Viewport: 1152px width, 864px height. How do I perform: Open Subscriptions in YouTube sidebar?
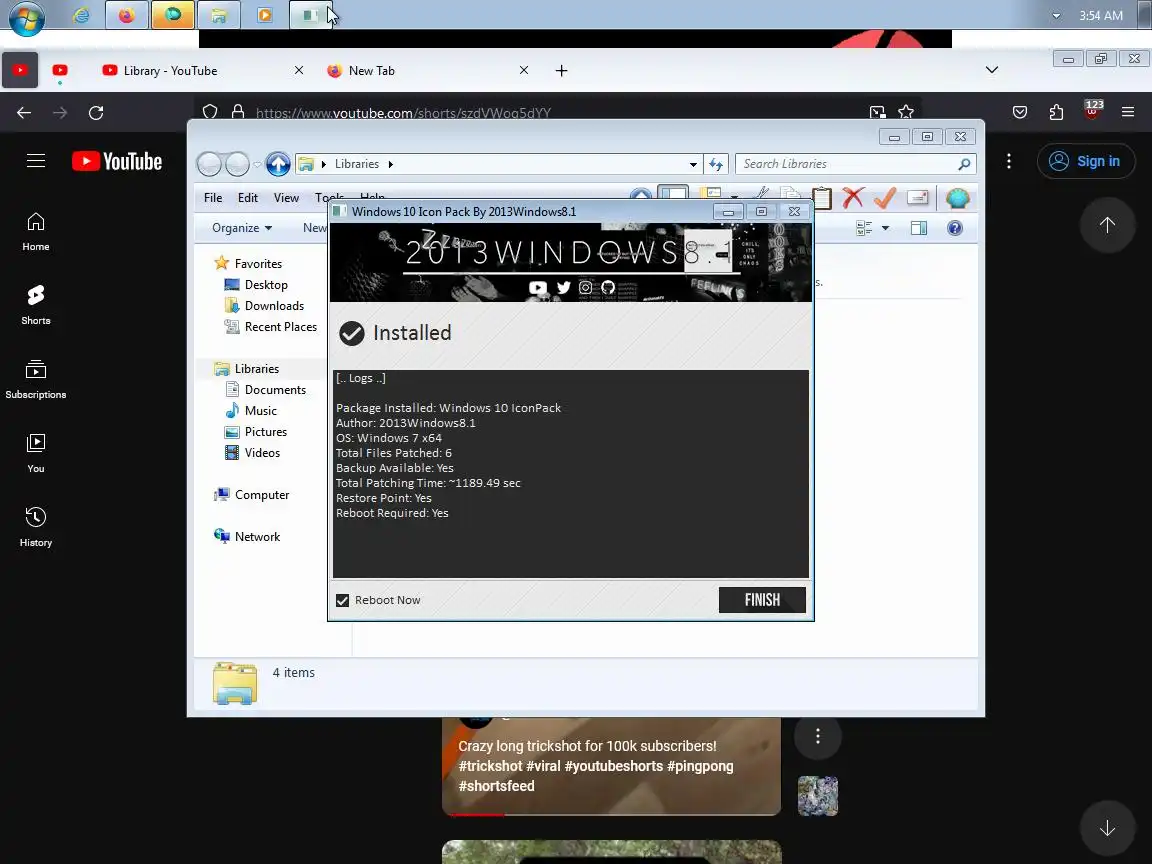[36, 379]
